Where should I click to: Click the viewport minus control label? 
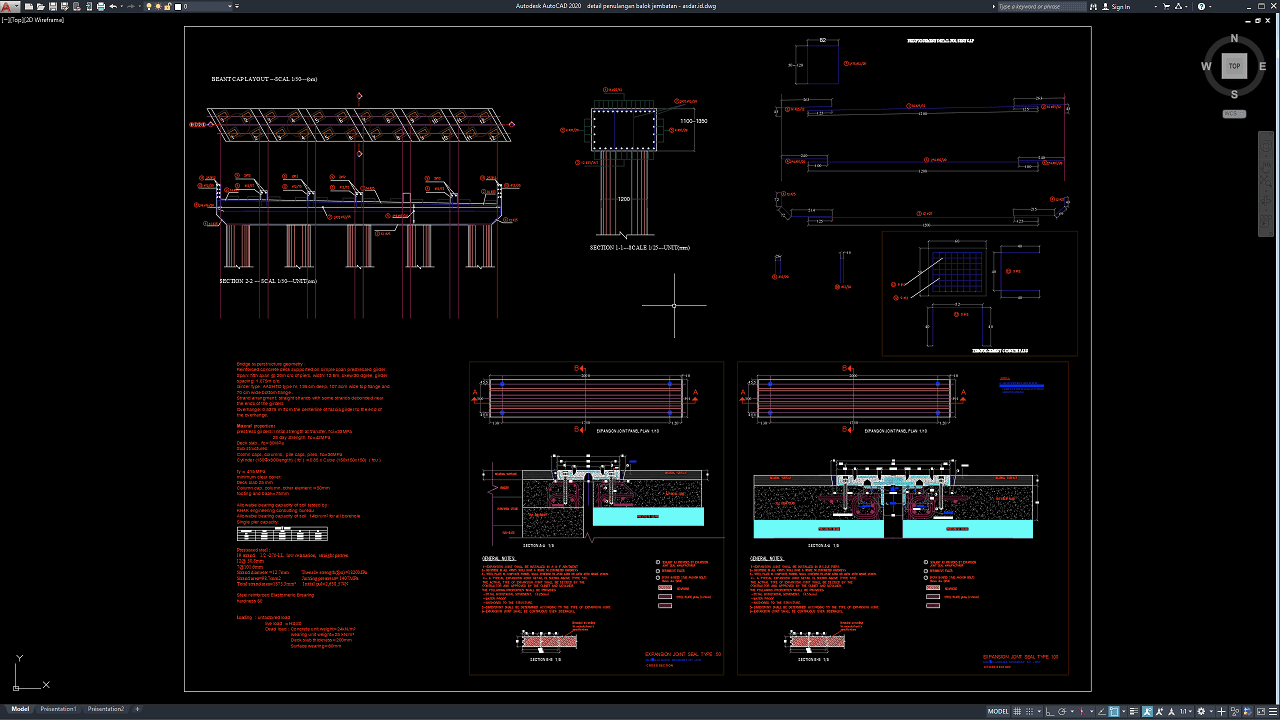(x=4, y=19)
